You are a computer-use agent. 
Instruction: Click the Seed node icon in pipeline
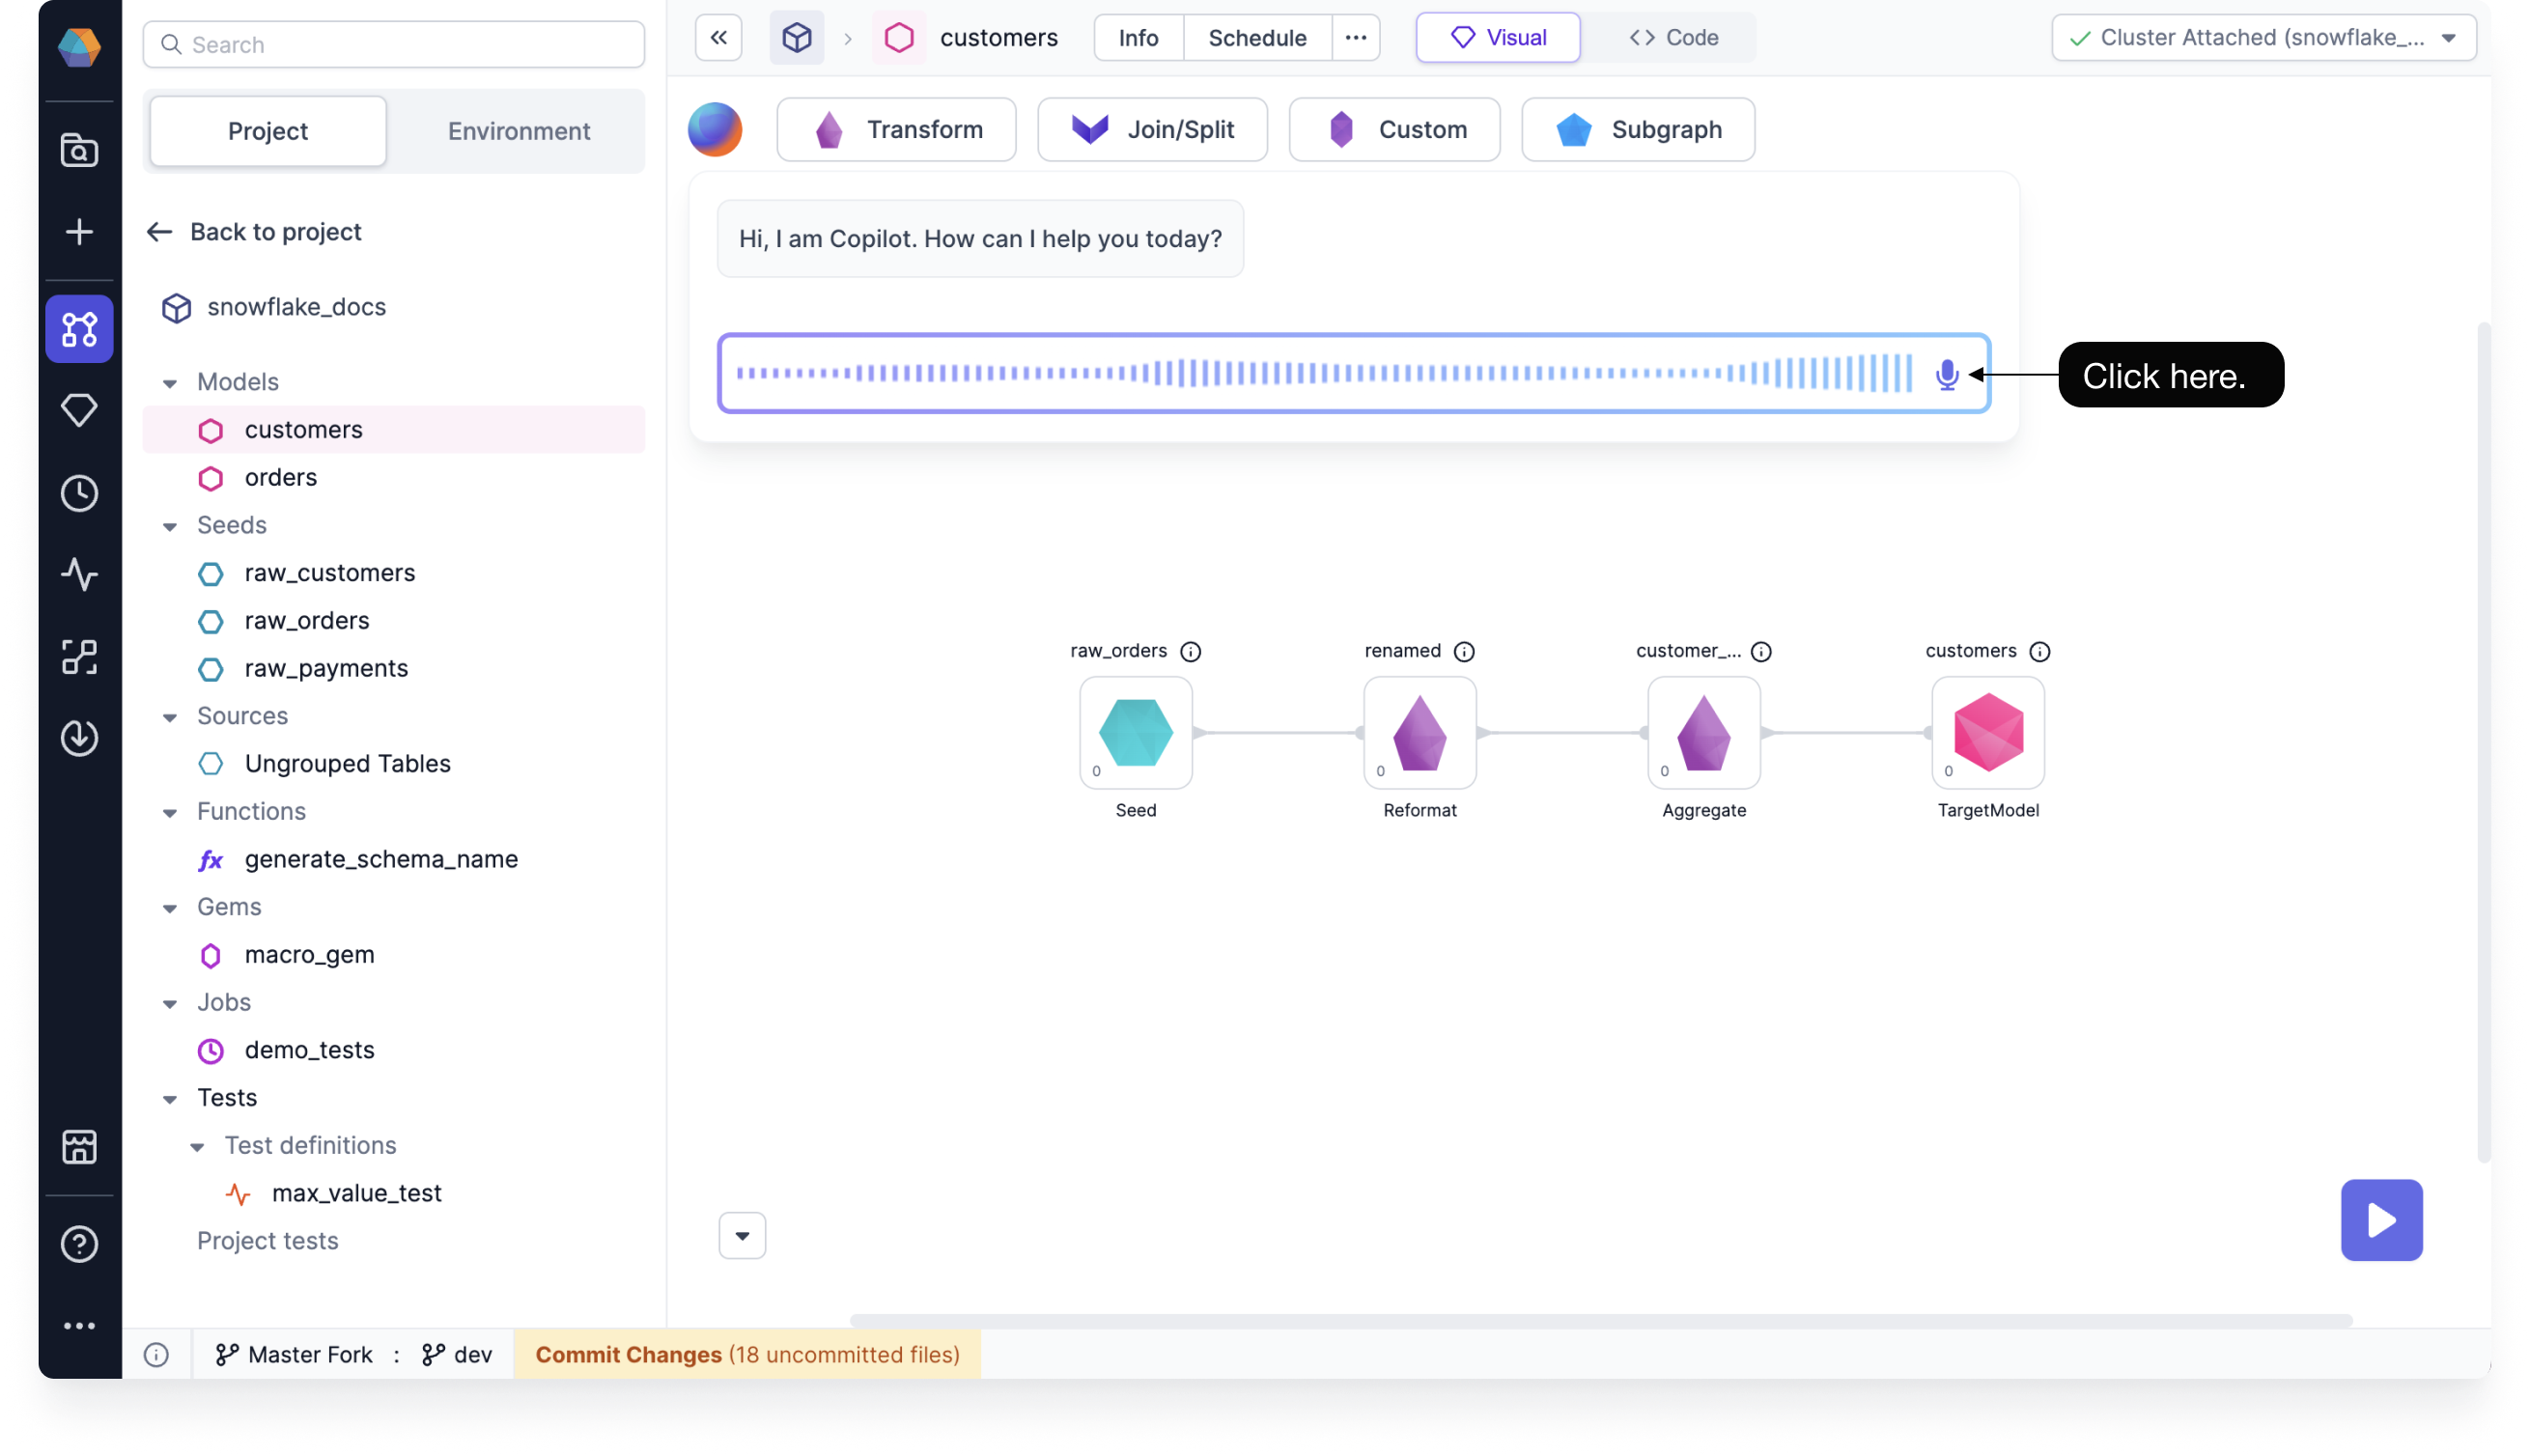coord(1135,730)
